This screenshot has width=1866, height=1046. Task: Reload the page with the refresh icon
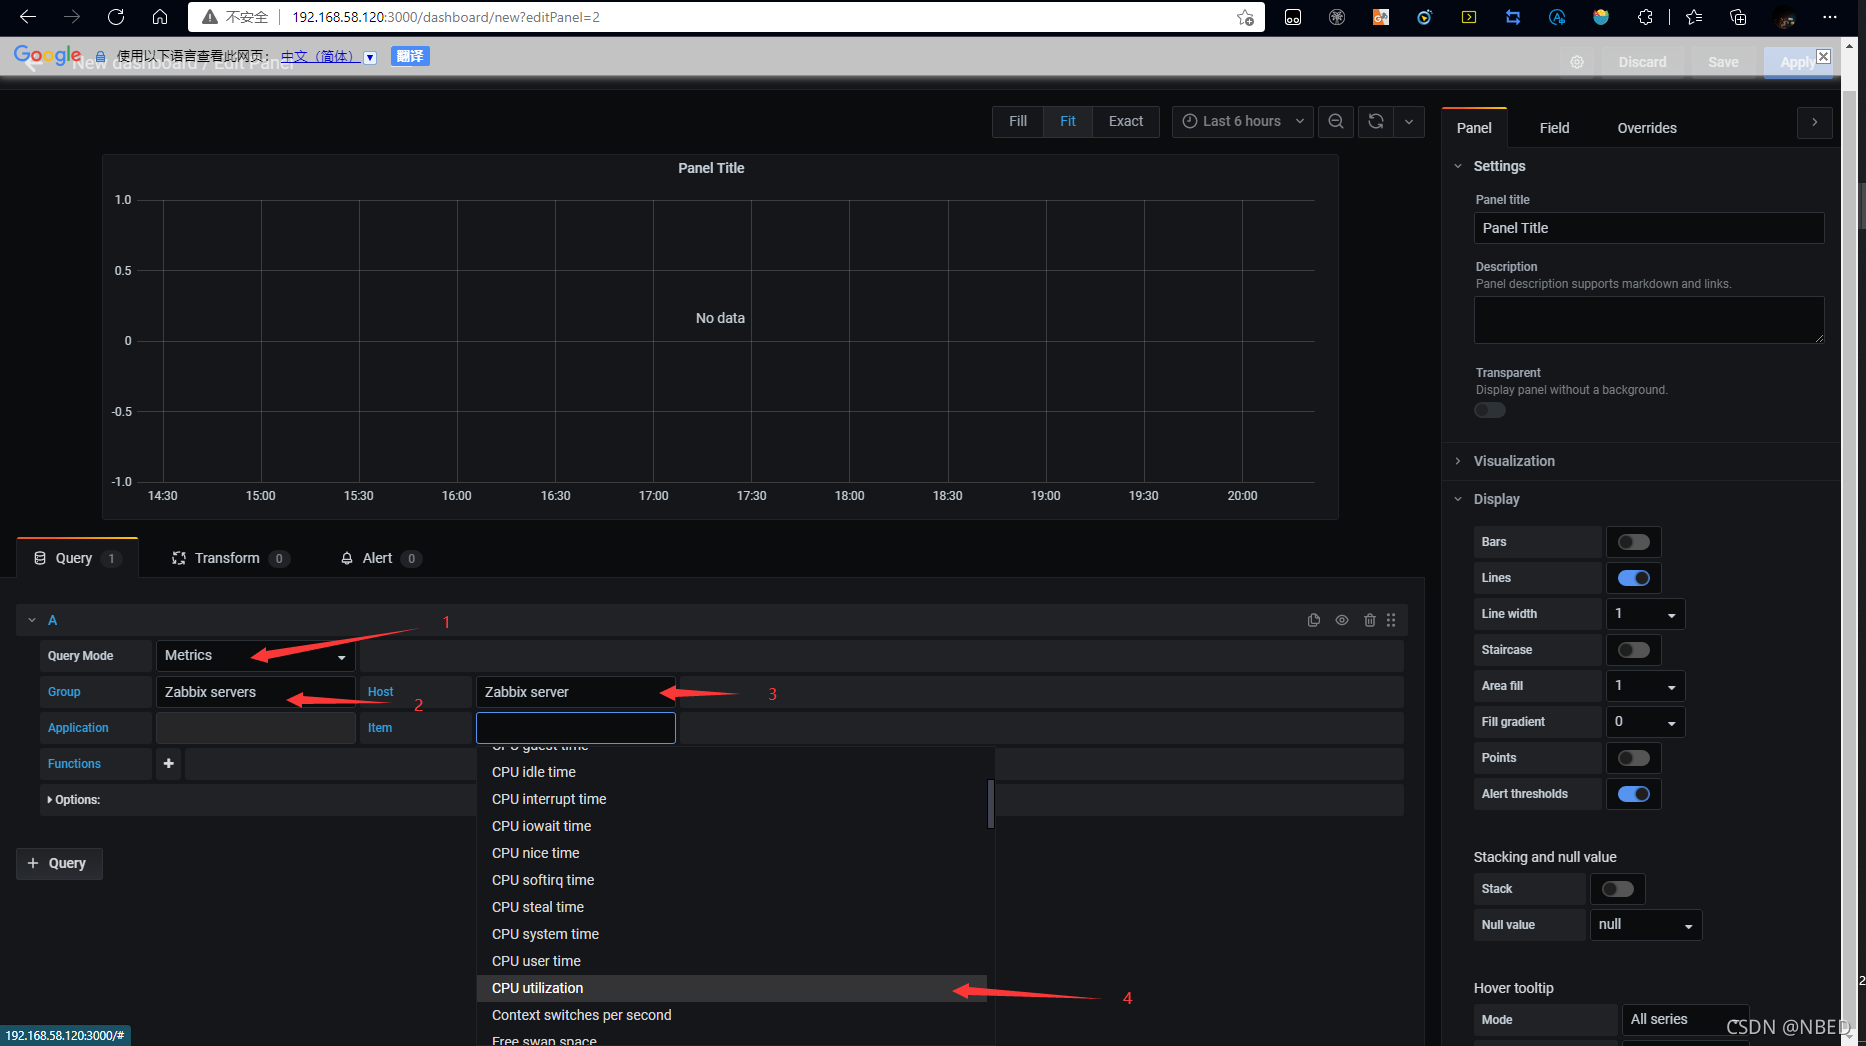point(116,17)
